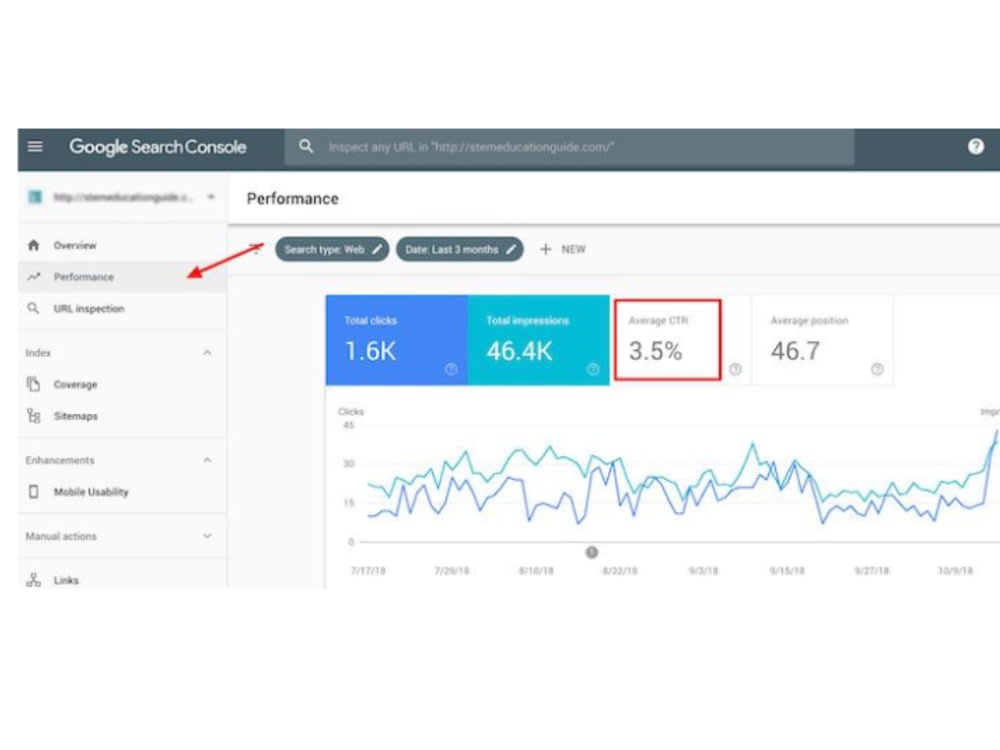
Task: Click the 1.6K total clicks value
Action: click(371, 351)
